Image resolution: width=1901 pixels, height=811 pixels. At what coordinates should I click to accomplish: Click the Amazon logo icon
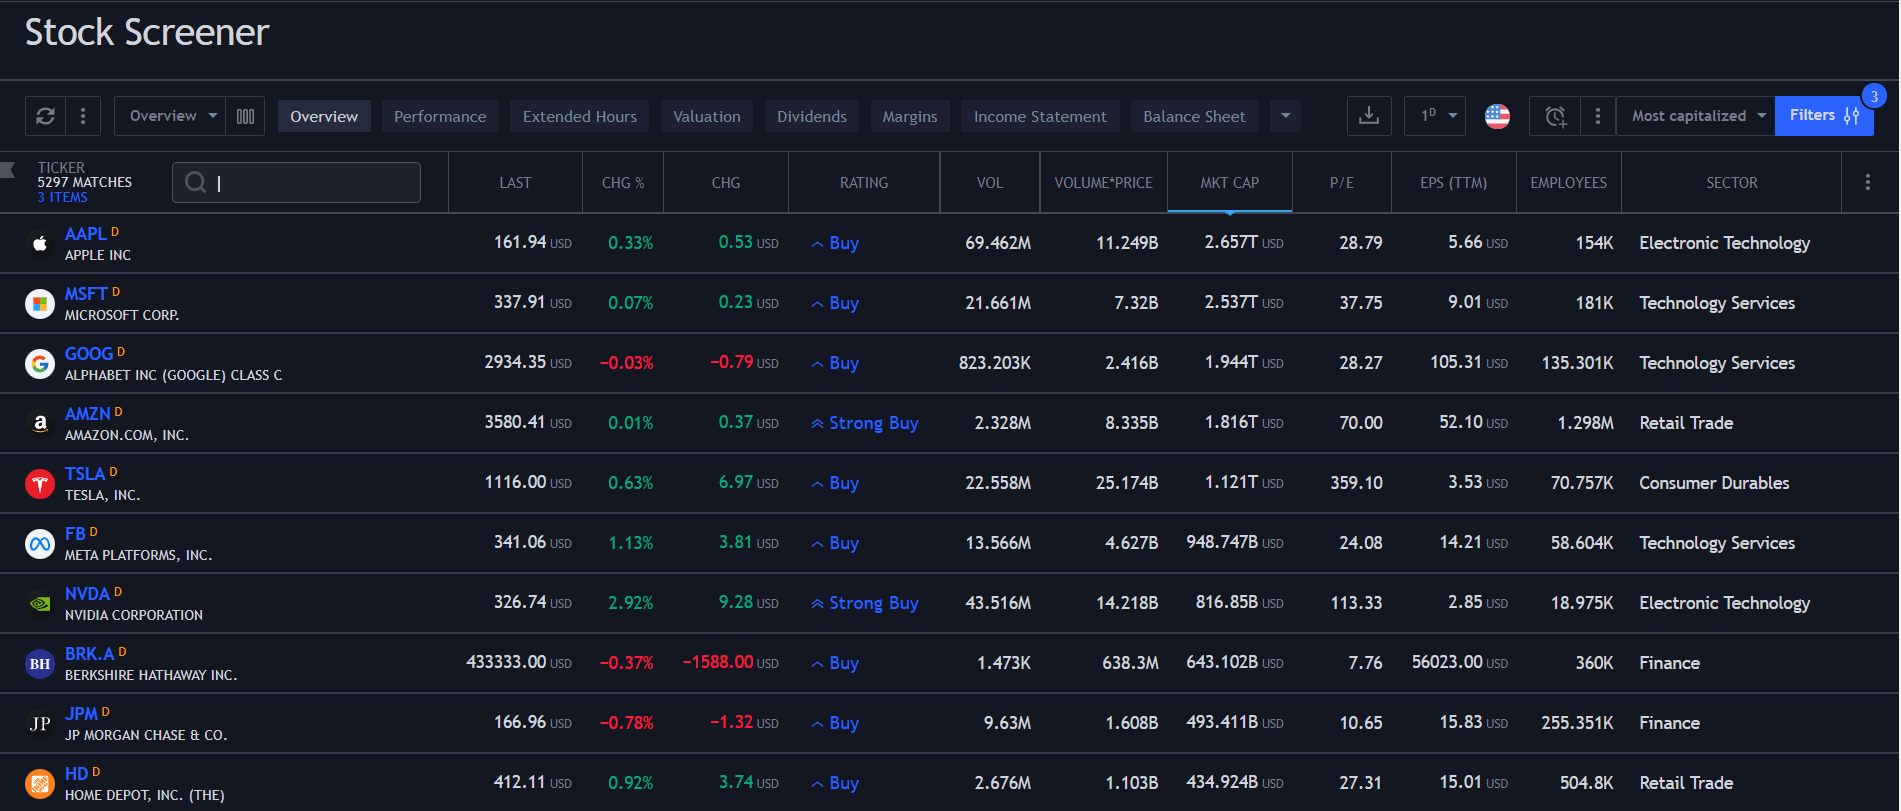pos(40,423)
